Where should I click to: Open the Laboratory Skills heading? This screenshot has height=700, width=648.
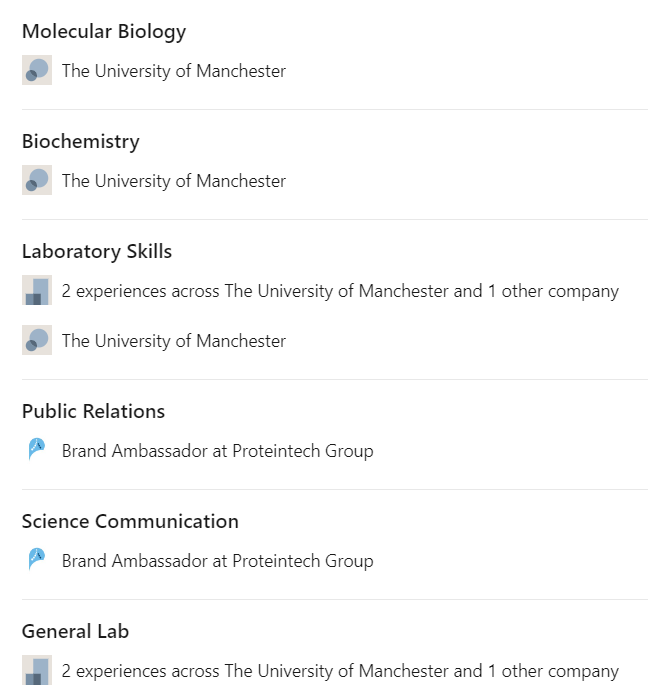coord(97,251)
